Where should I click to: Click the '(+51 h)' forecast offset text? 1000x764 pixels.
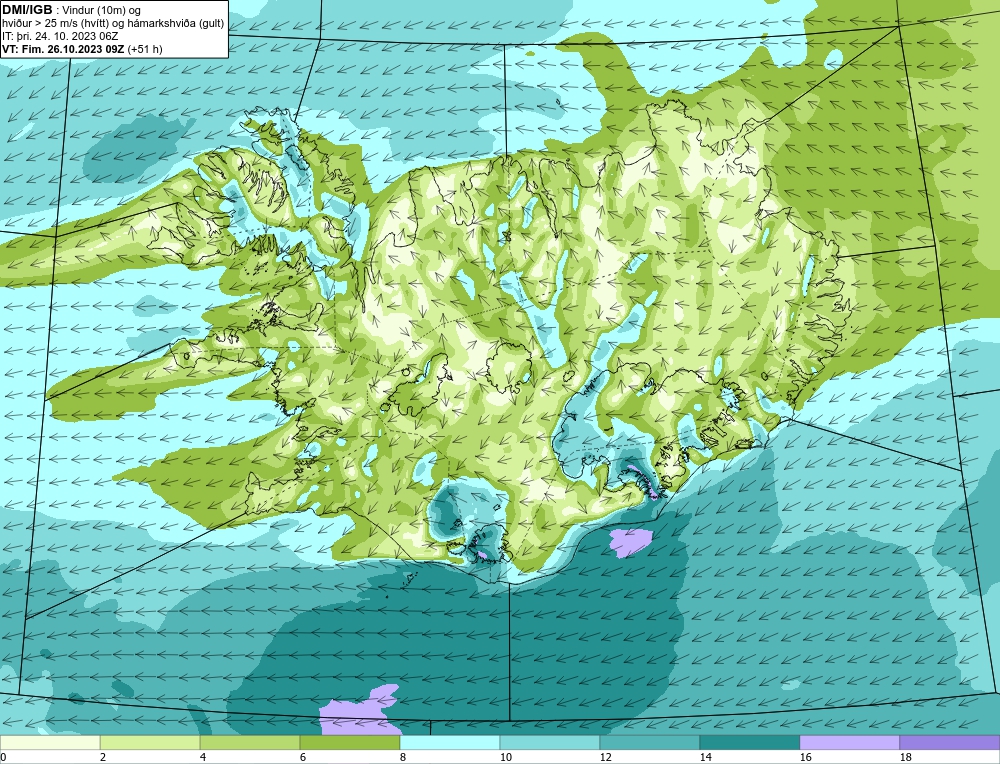145,49
